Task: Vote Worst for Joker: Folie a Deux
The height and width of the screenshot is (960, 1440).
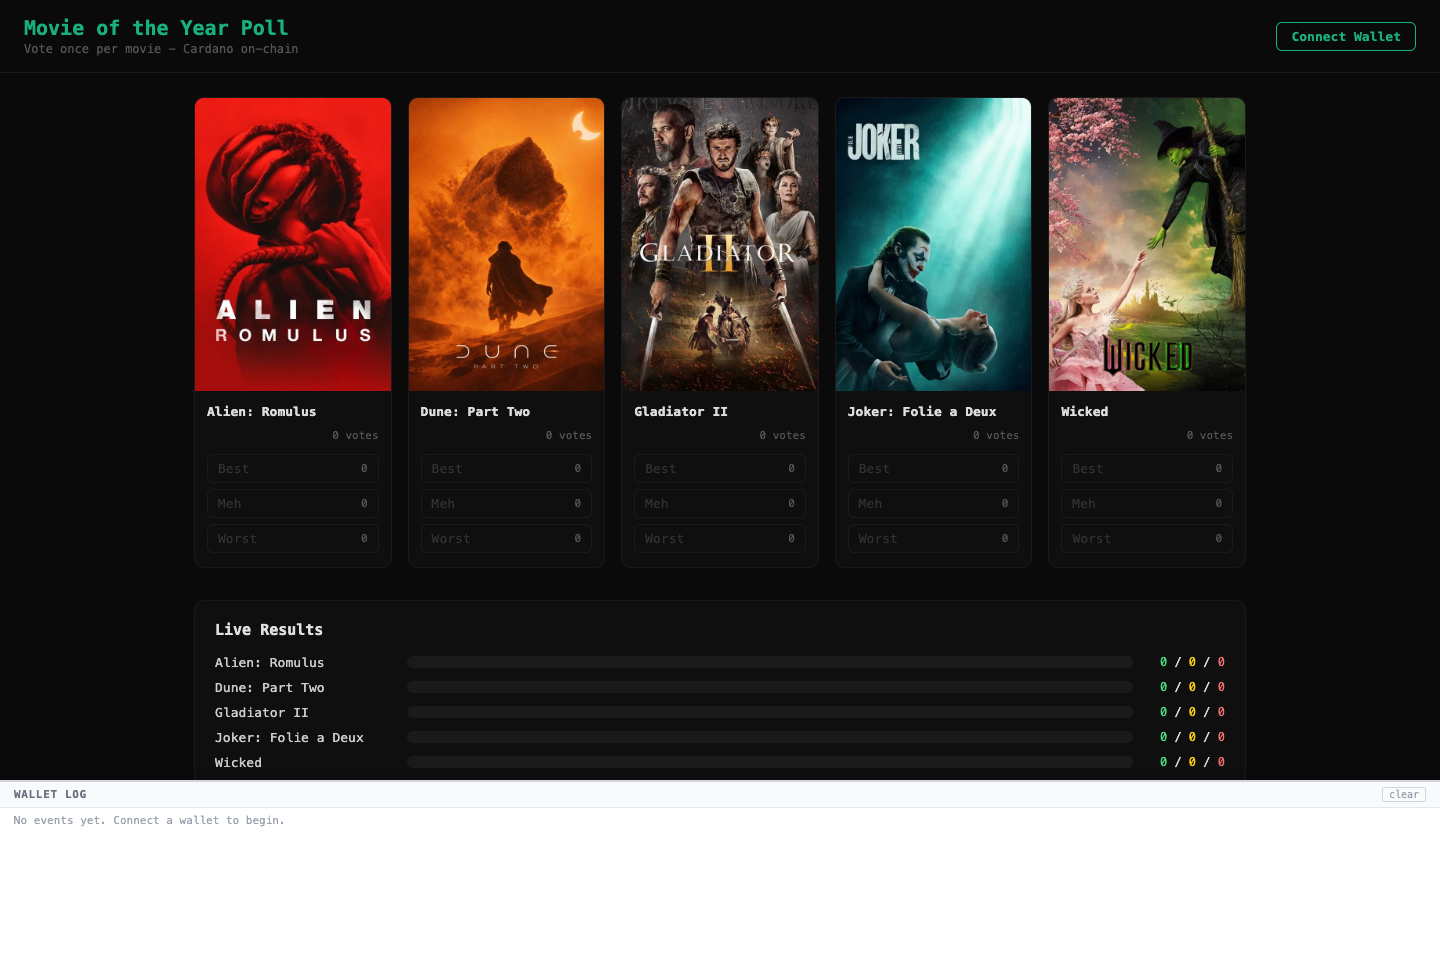Action: pyautogui.click(x=933, y=539)
